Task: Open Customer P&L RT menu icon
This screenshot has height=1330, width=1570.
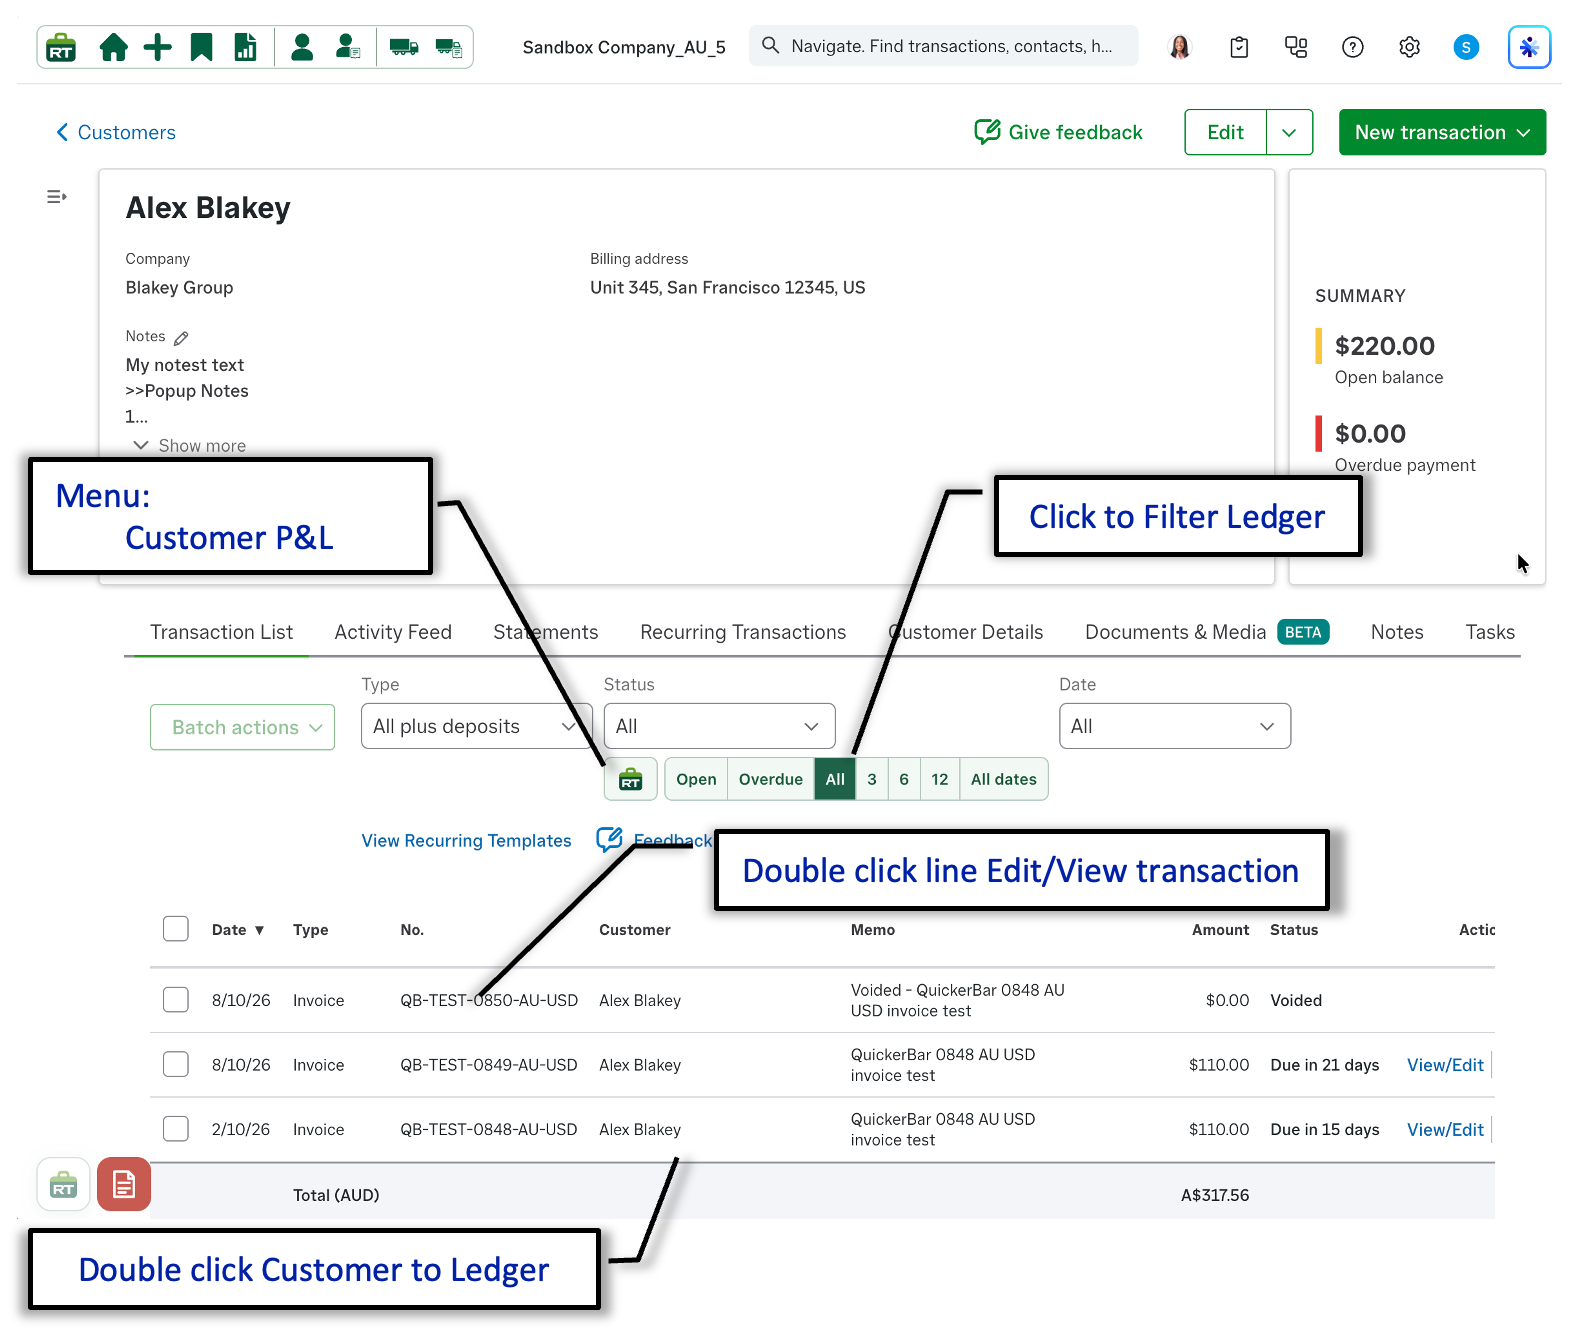Action: point(630,780)
